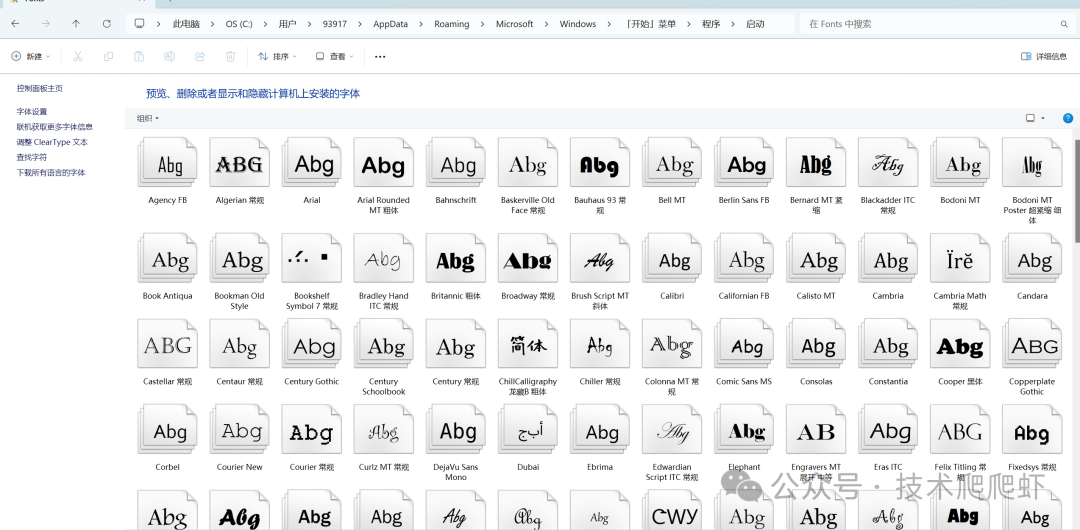
Task: Open 联机获取更多字体信息 link
Action: tap(55, 127)
